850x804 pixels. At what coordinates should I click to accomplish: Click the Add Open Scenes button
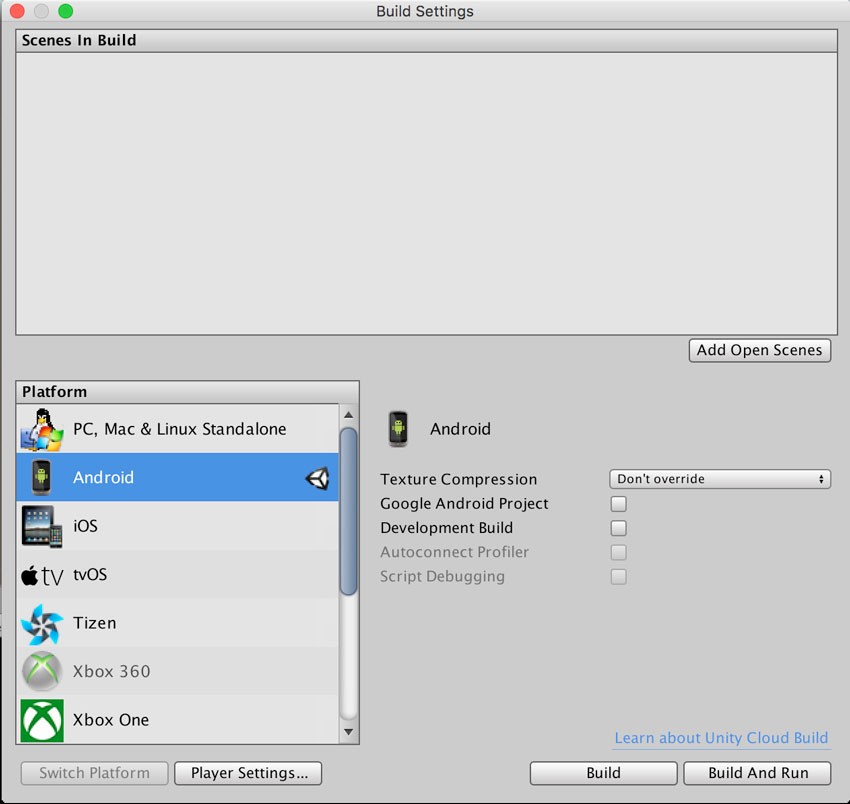click(759, 350)
